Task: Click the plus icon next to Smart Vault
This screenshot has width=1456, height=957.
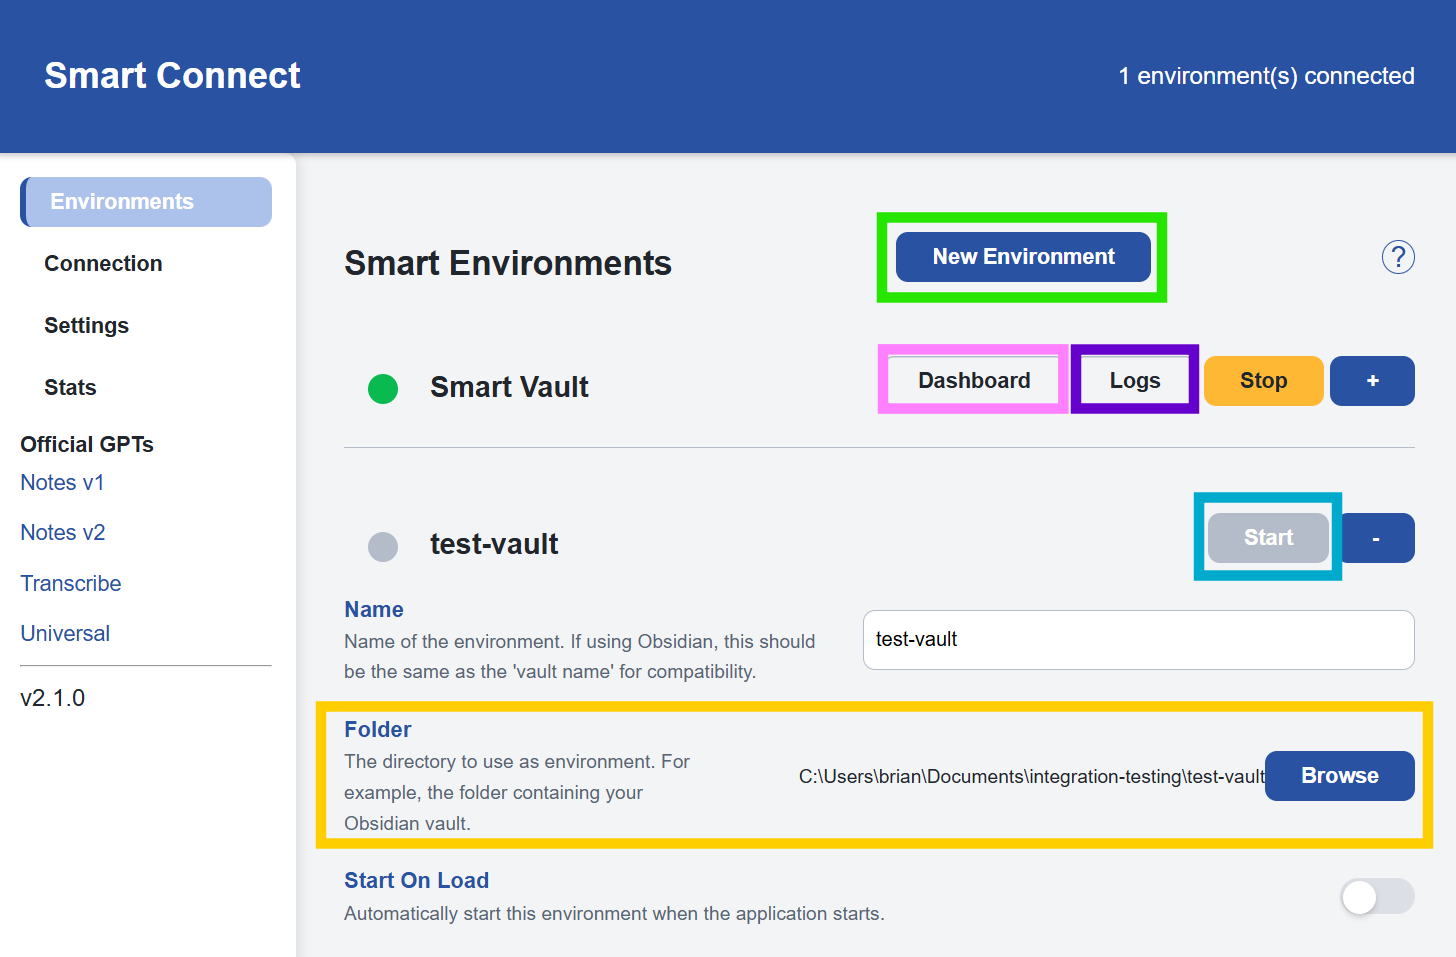Action: click(1372, 381)
